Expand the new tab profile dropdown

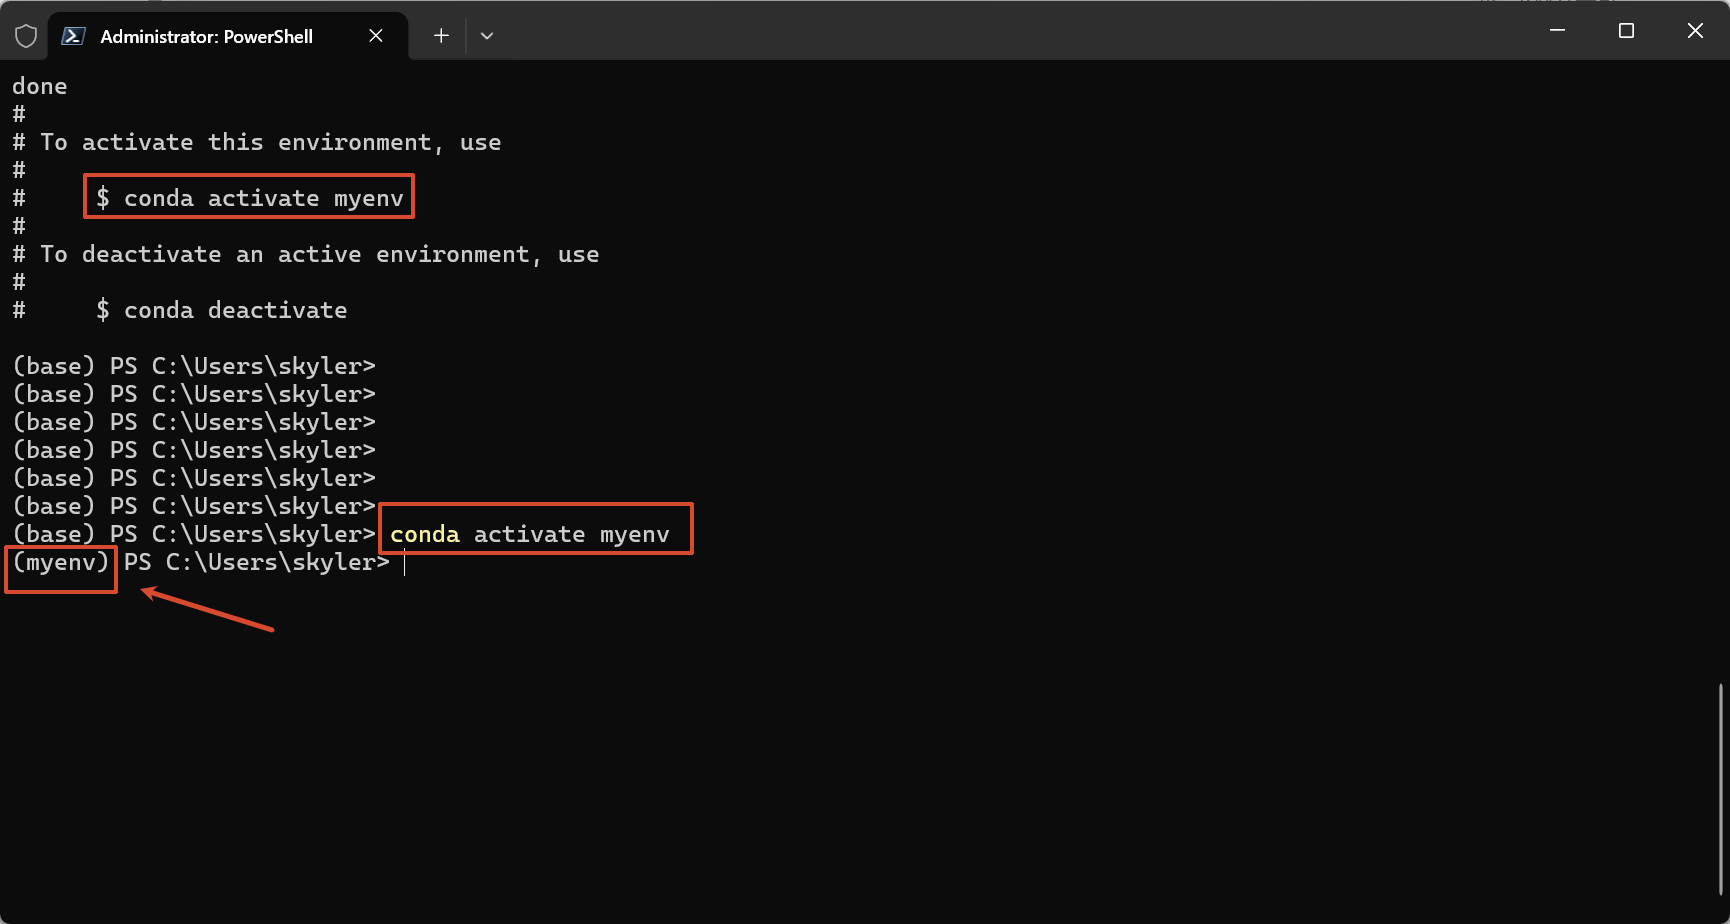(487, 36)
